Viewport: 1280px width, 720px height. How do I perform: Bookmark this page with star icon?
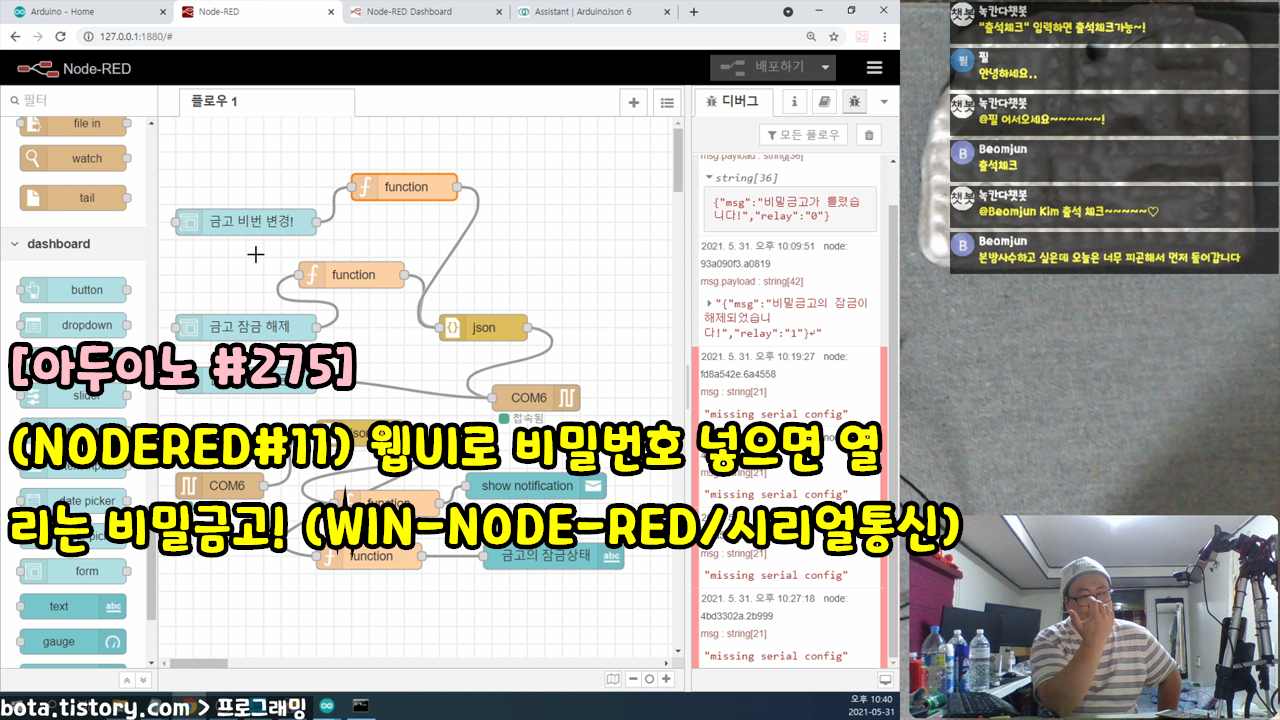point(834,36)
